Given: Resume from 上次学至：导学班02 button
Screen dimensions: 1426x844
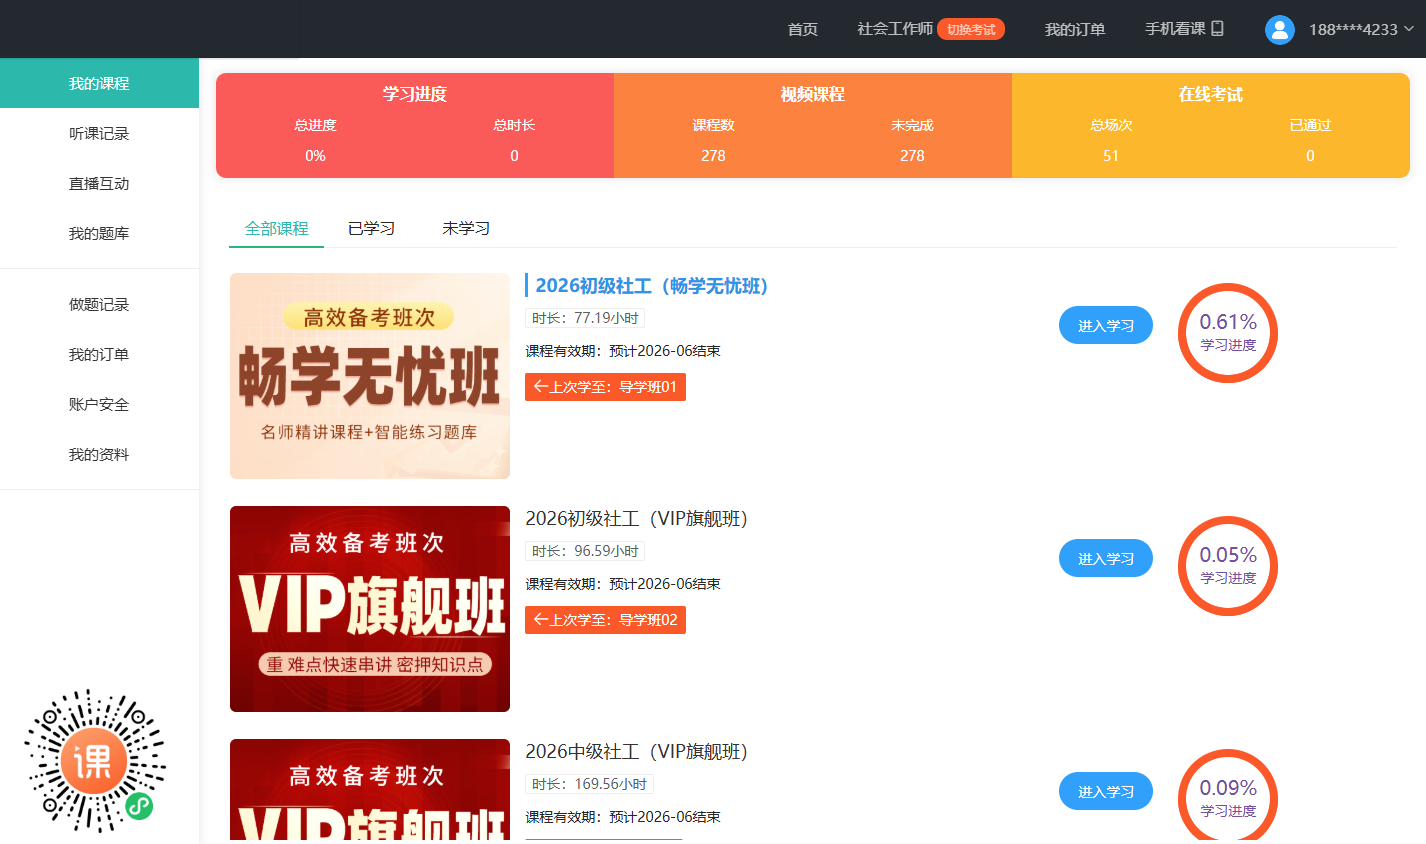Looking at the screenshot, I should tap(605, 620).
